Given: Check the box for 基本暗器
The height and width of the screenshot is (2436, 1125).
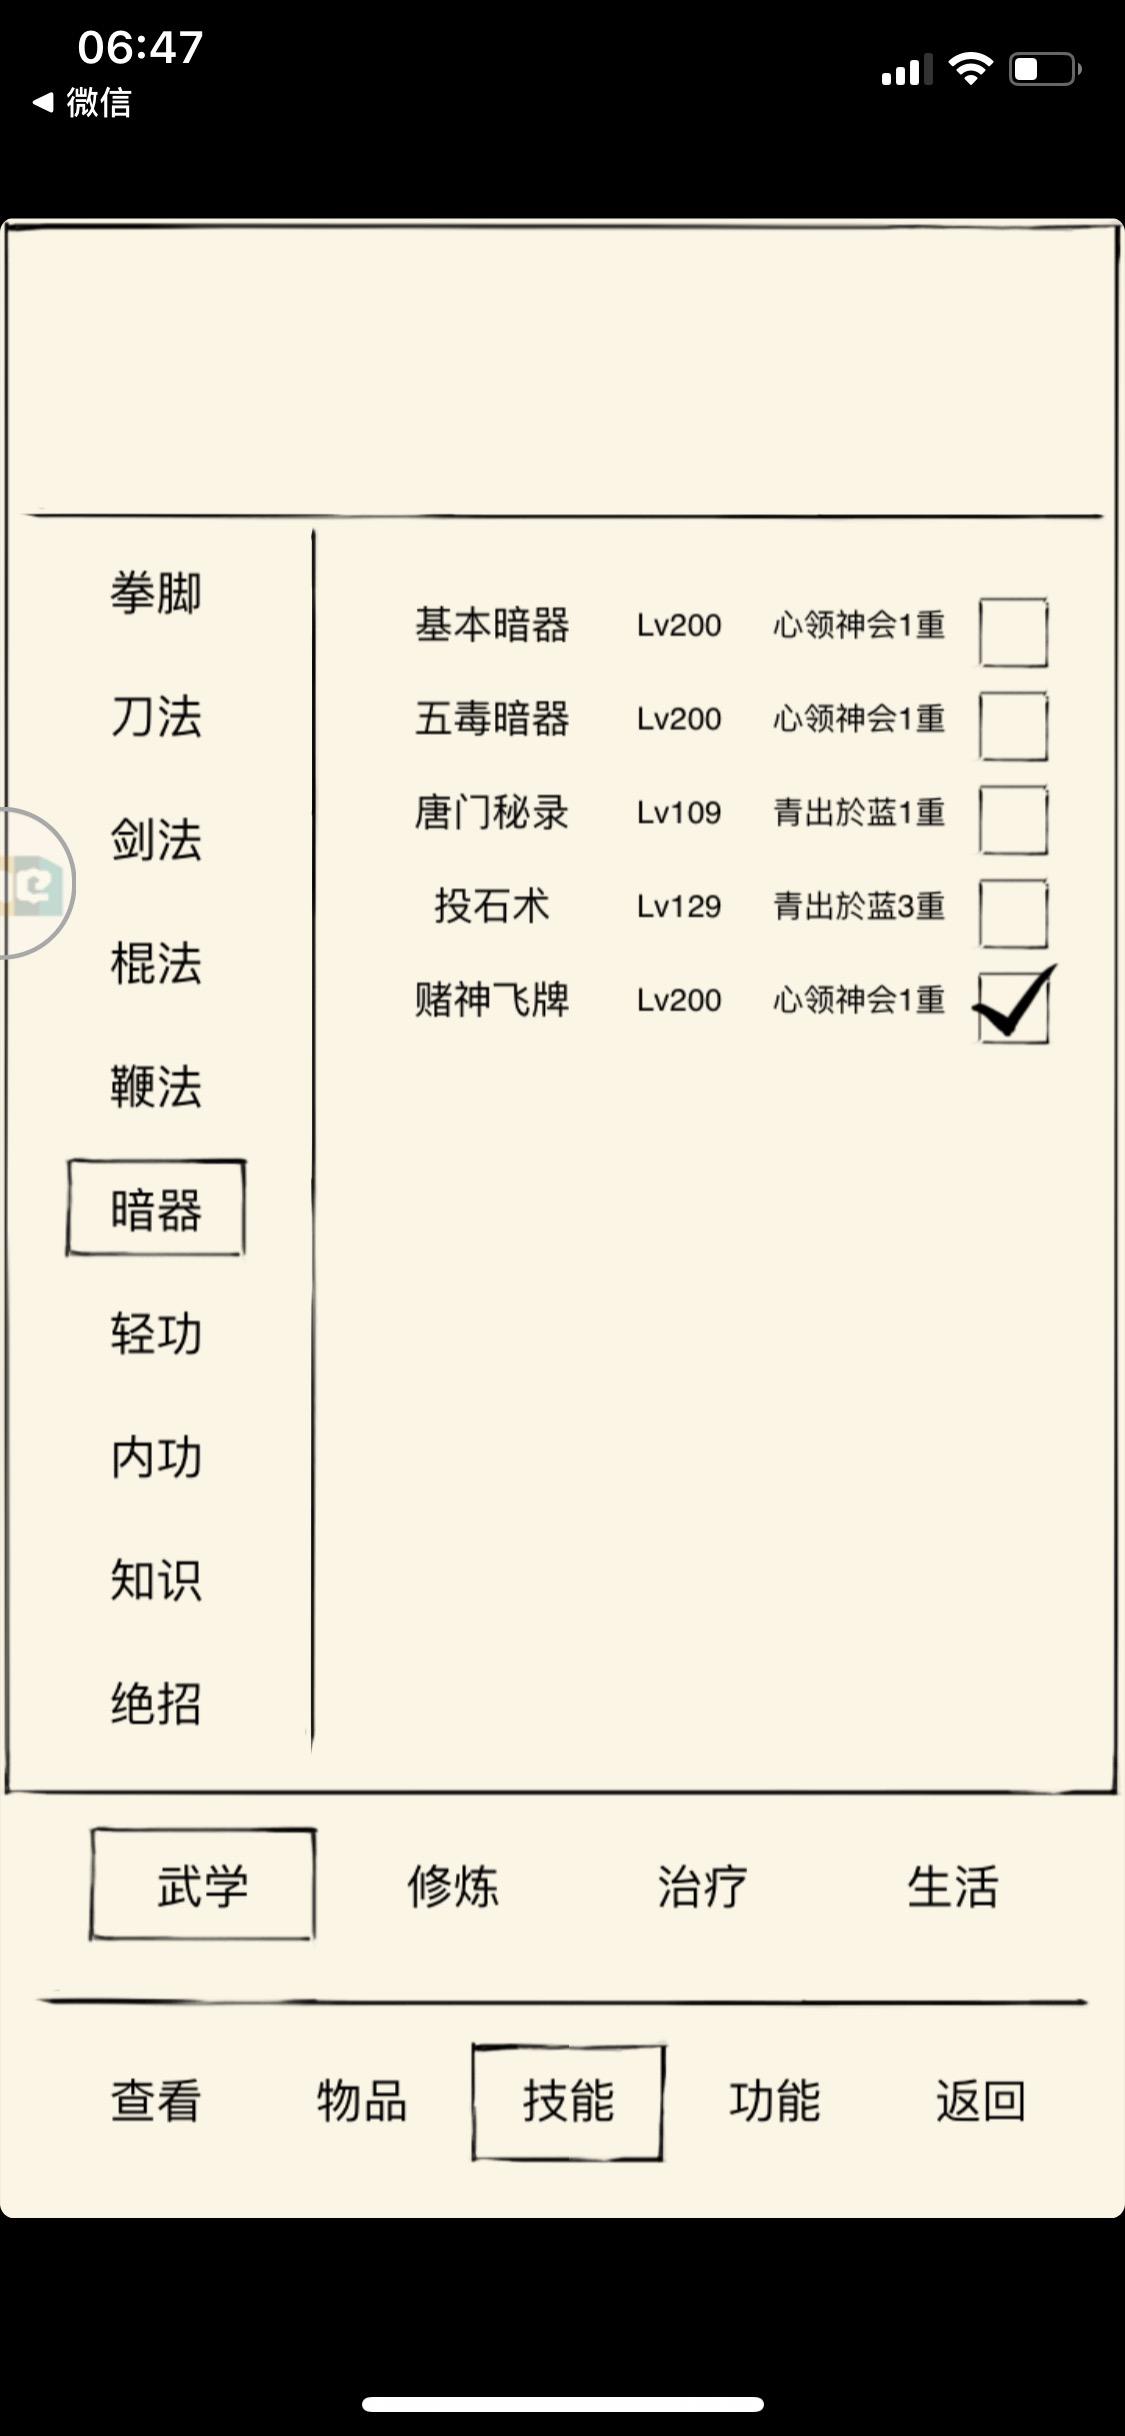Looking at the screenshot, I should (1013, 632).
